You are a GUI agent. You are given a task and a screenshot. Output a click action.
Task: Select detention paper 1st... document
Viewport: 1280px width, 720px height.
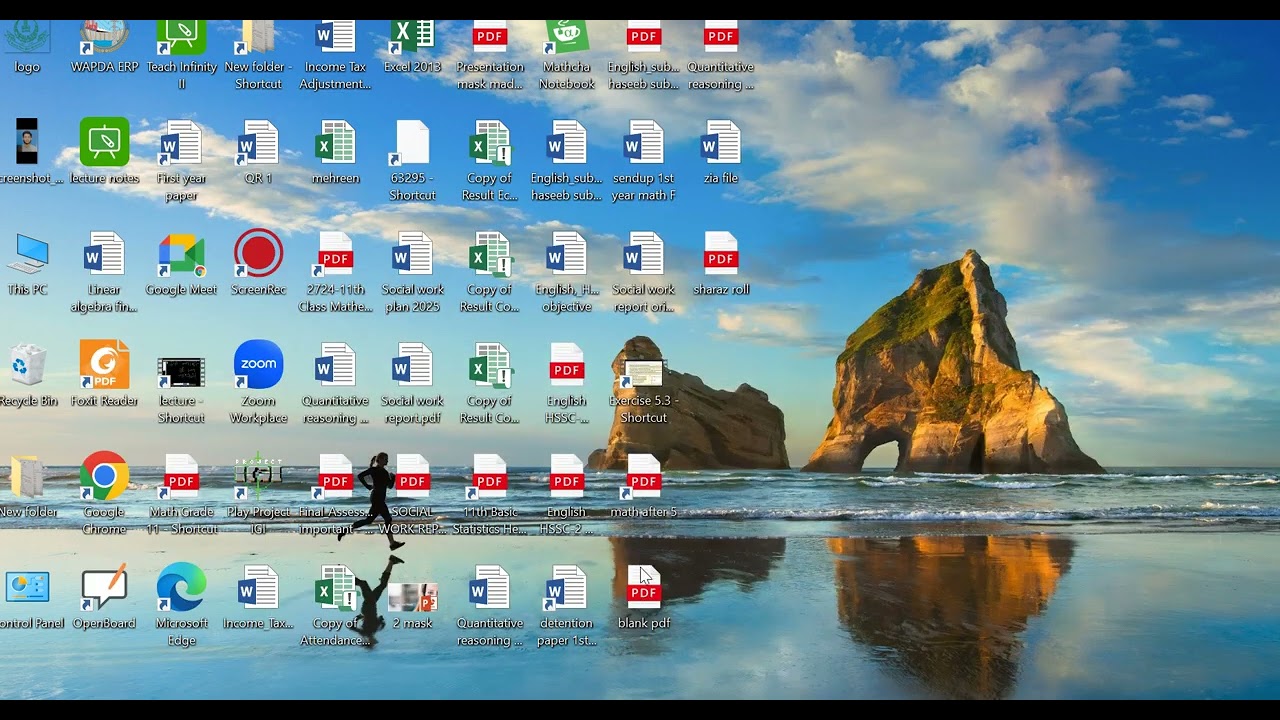point(567,605)
